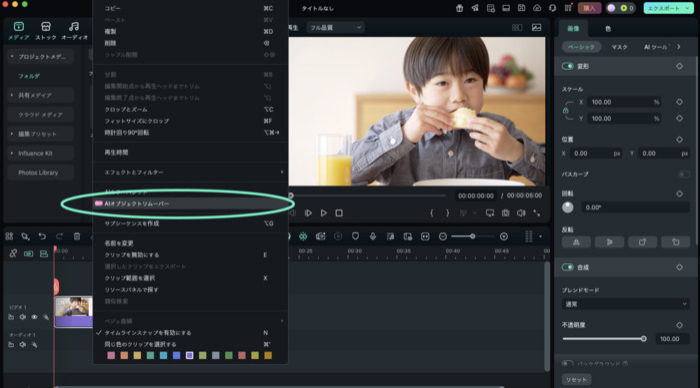The height and width of the screenshot is (388, 700).
Task: Click the timeline zoom slider handle
Action: click(472, 236)
